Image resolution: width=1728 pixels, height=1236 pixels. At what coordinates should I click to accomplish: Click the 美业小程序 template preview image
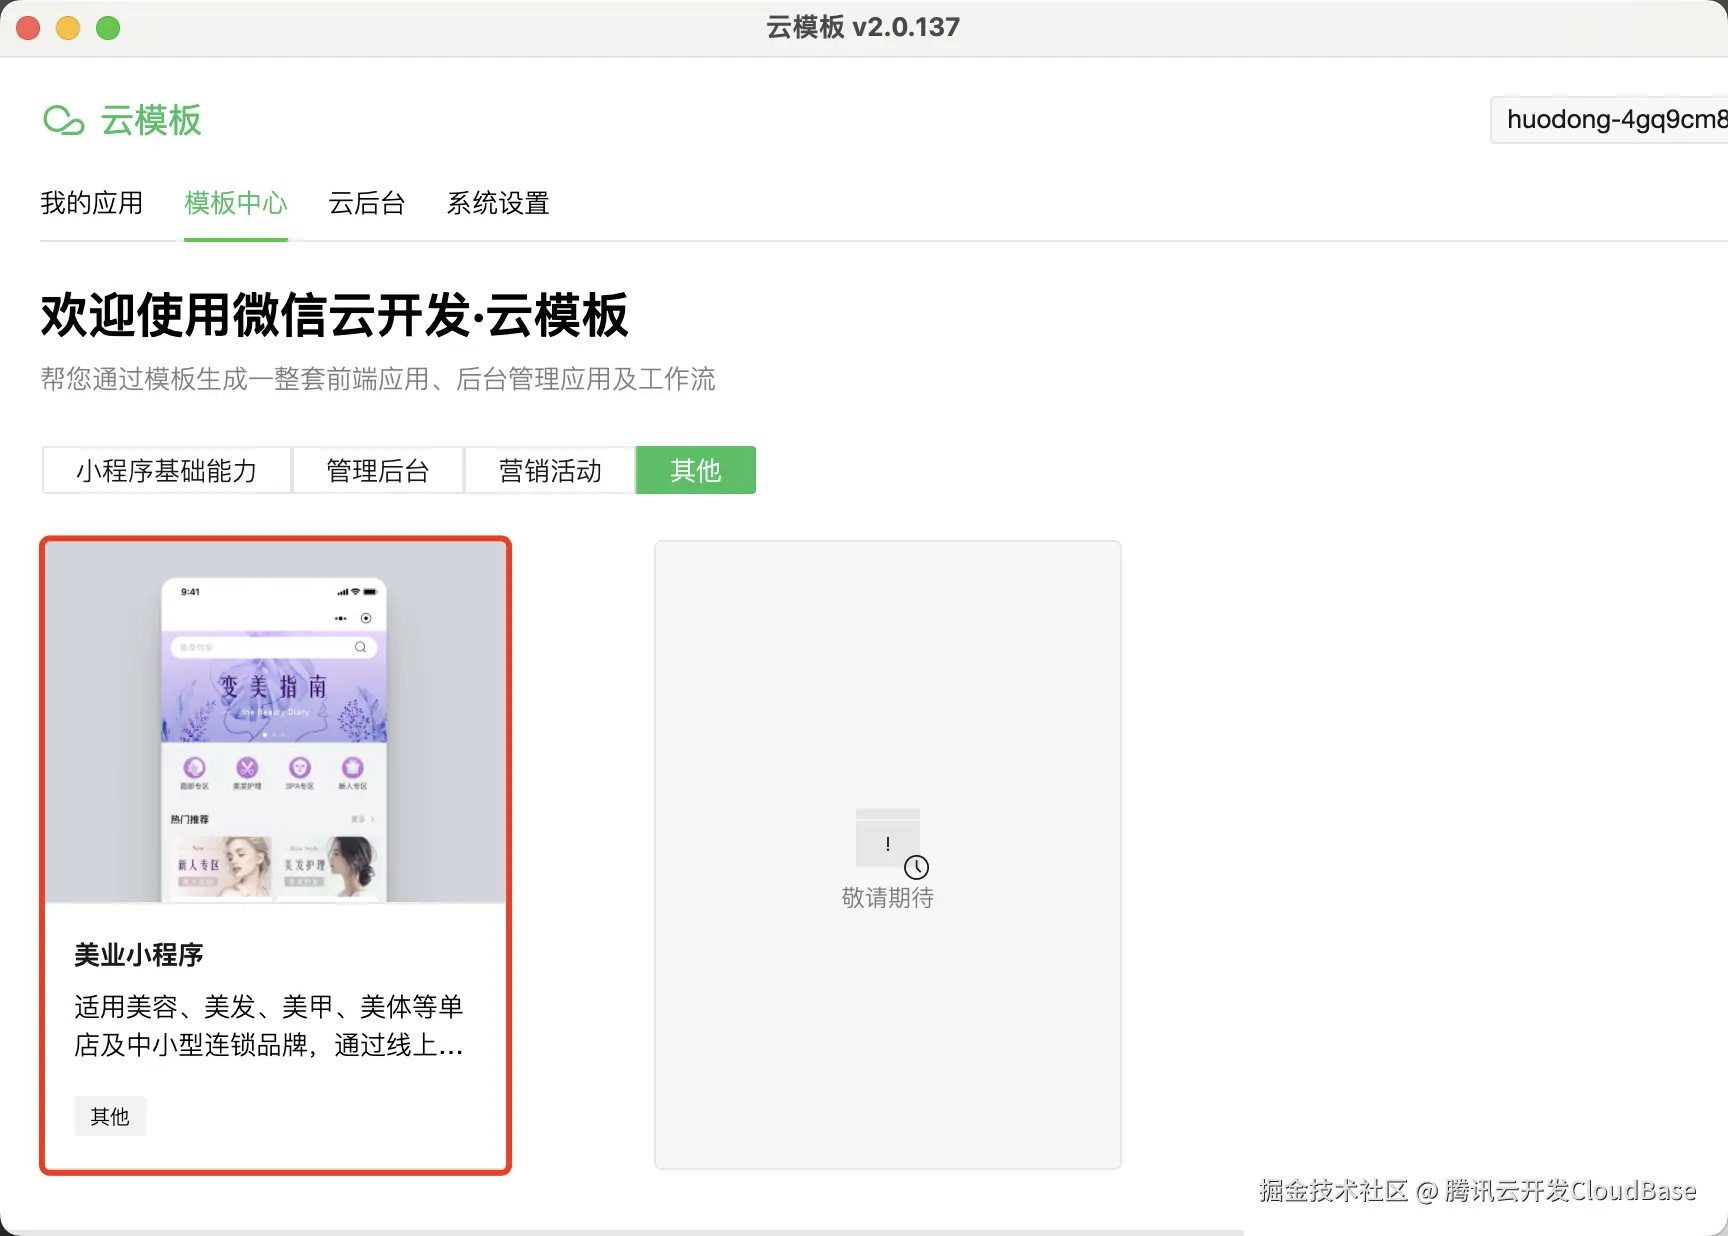275,722
